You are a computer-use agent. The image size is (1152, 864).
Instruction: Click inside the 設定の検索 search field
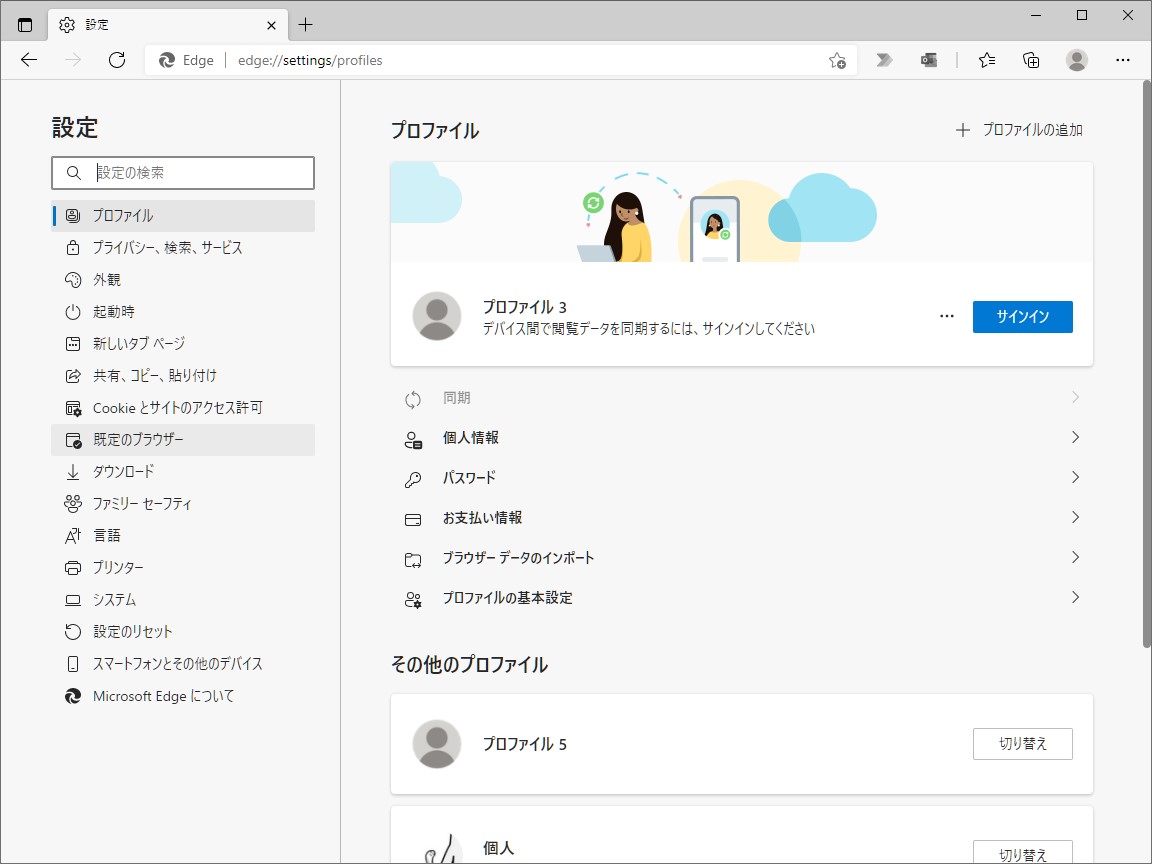pos(183,173)
